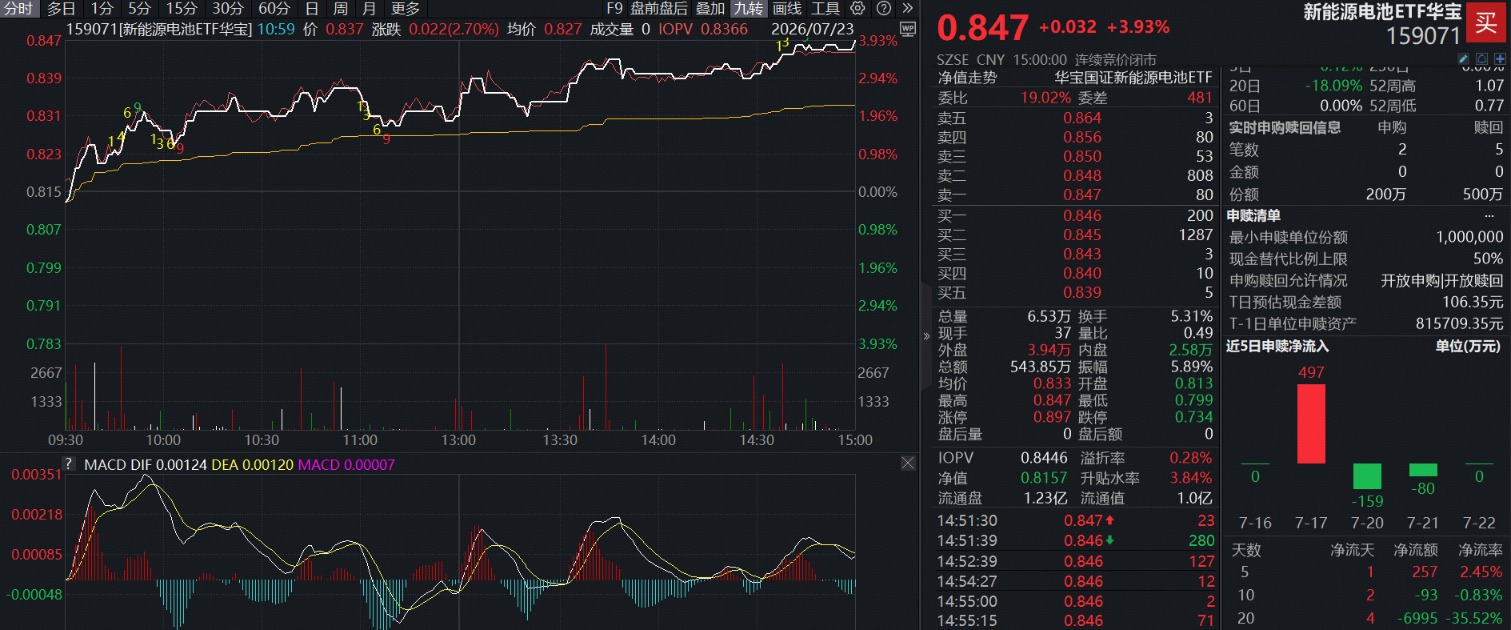Screen dimensions: 1511x630
Task: Open the 工具 tools menu
Action: (x=825, y=8)
